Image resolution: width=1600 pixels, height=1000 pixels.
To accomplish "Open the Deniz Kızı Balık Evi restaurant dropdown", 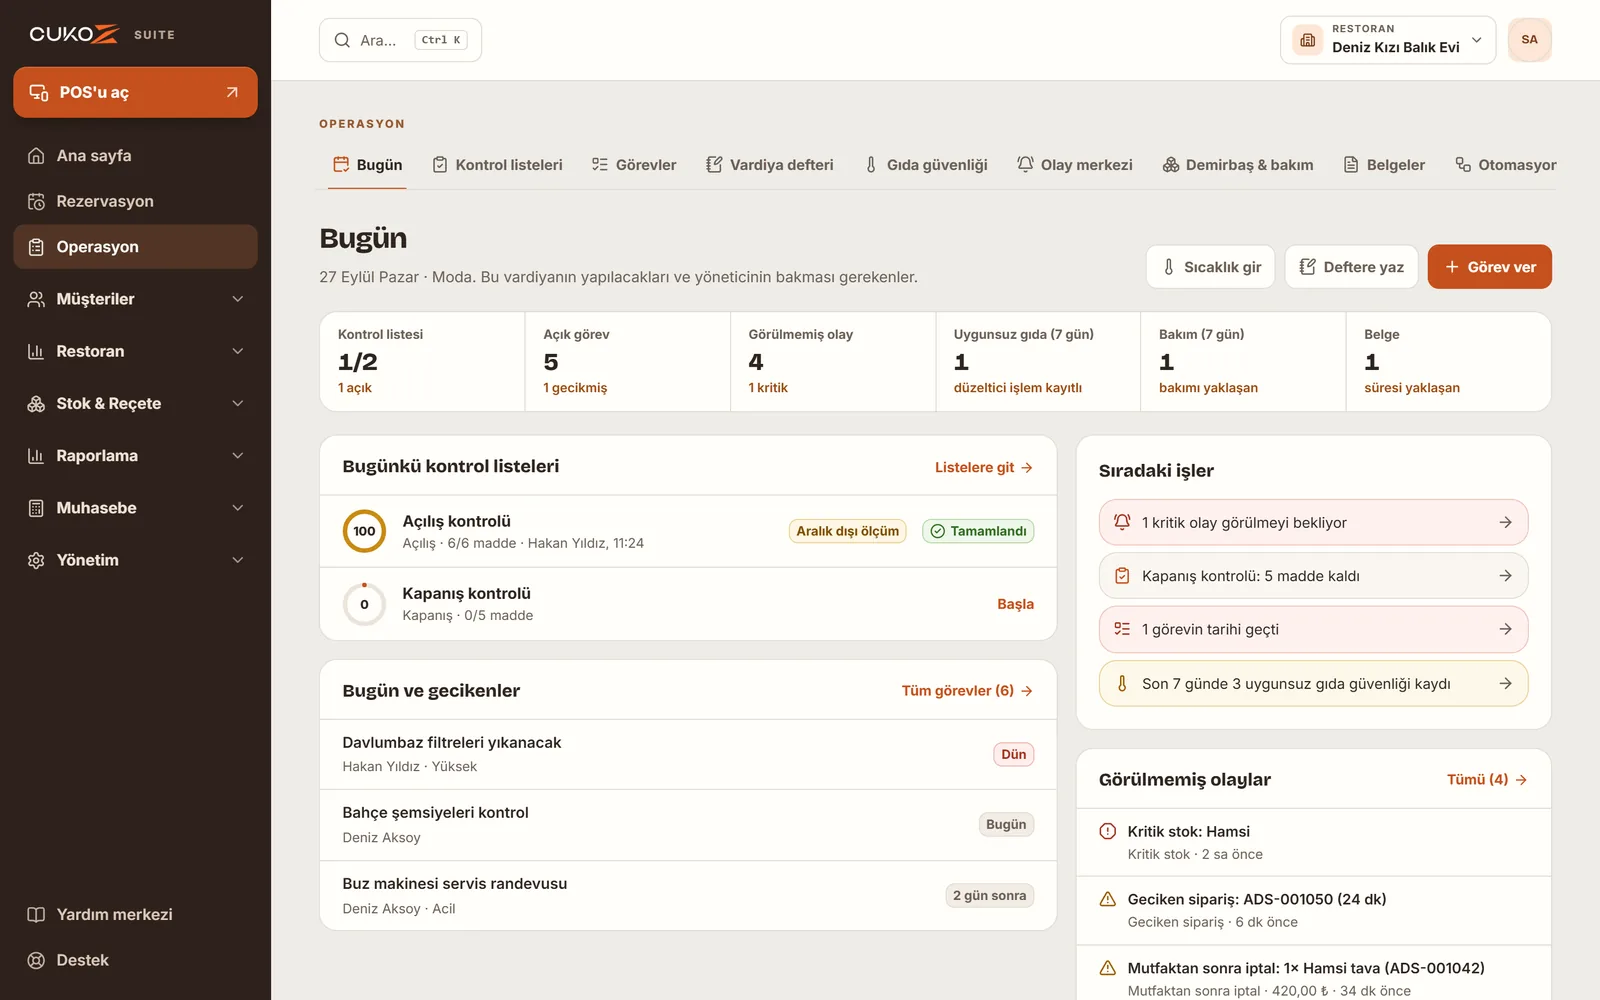I will tap(1388, 40).
